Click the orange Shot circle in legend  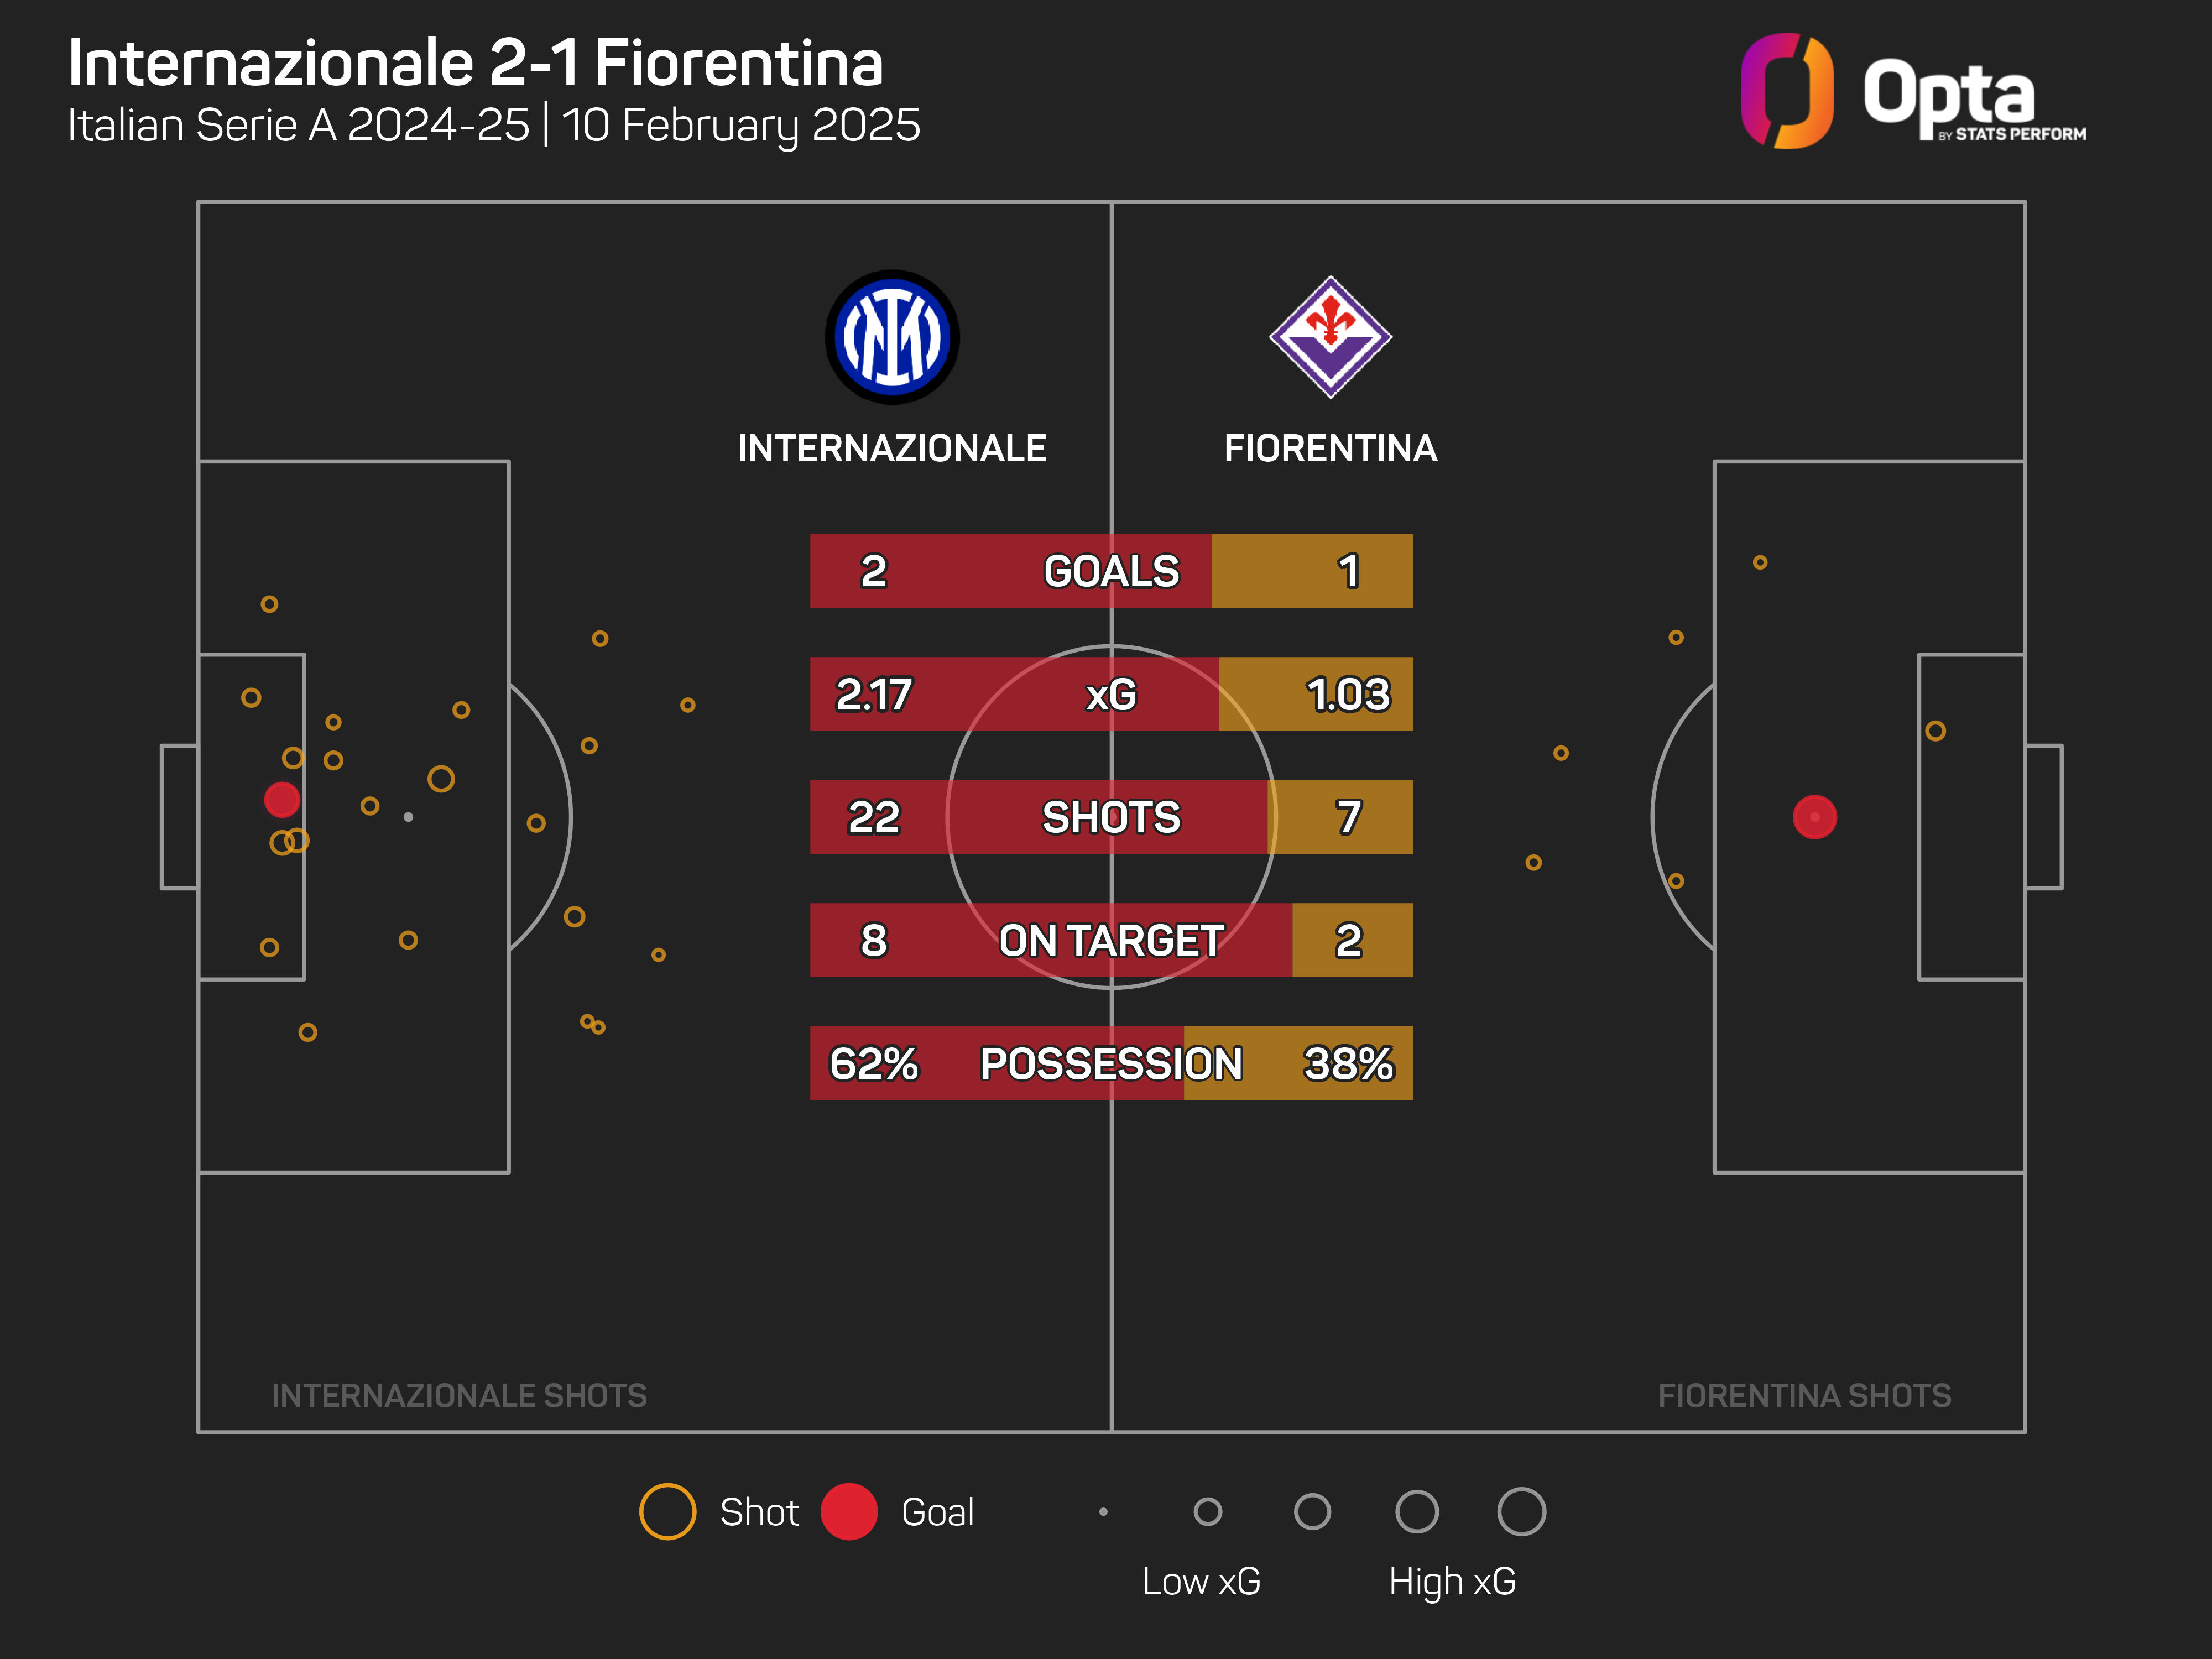667,1511
